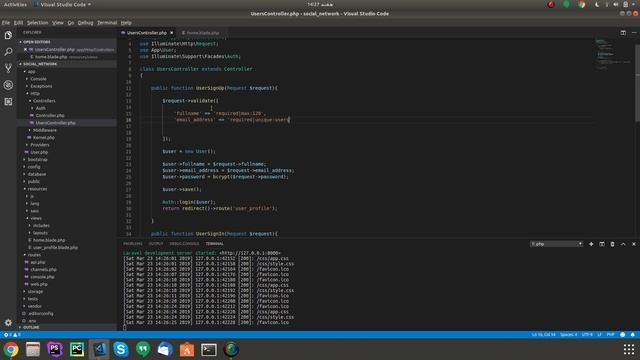The height and width of the screenshot is (360, 640).
Task: Expand the Providers folder
Action: pyautogui.click(x=40, y=145)
